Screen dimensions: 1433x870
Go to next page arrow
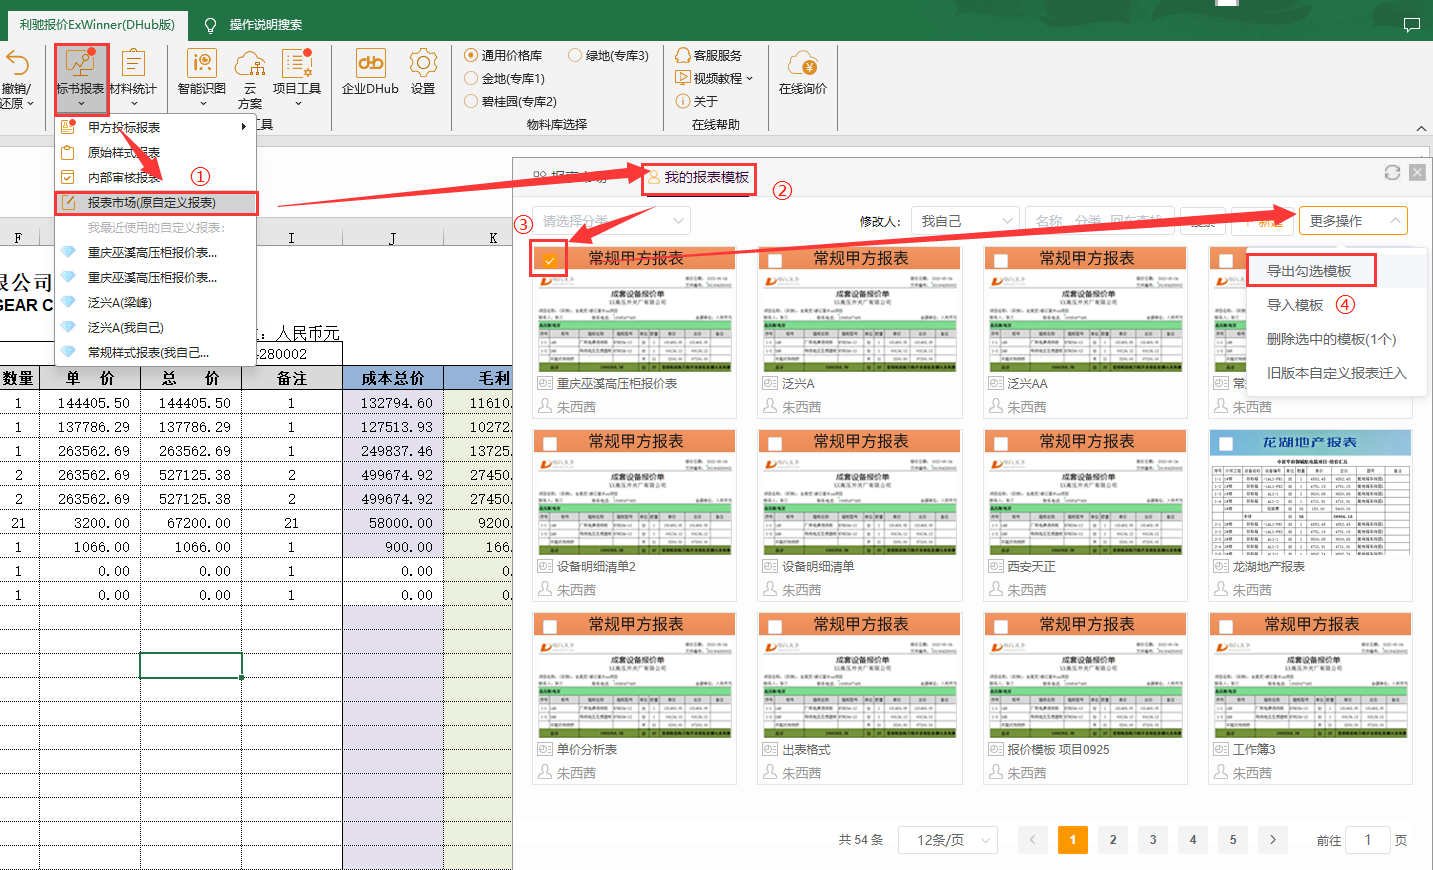(1273, 840)
